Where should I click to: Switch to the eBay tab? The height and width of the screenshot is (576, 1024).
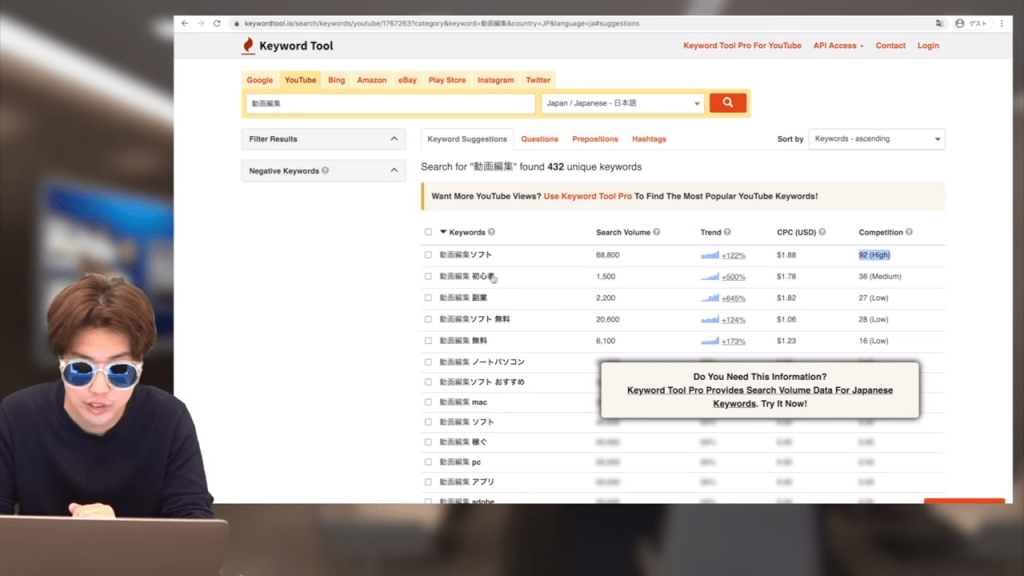(x=408, y=80)
